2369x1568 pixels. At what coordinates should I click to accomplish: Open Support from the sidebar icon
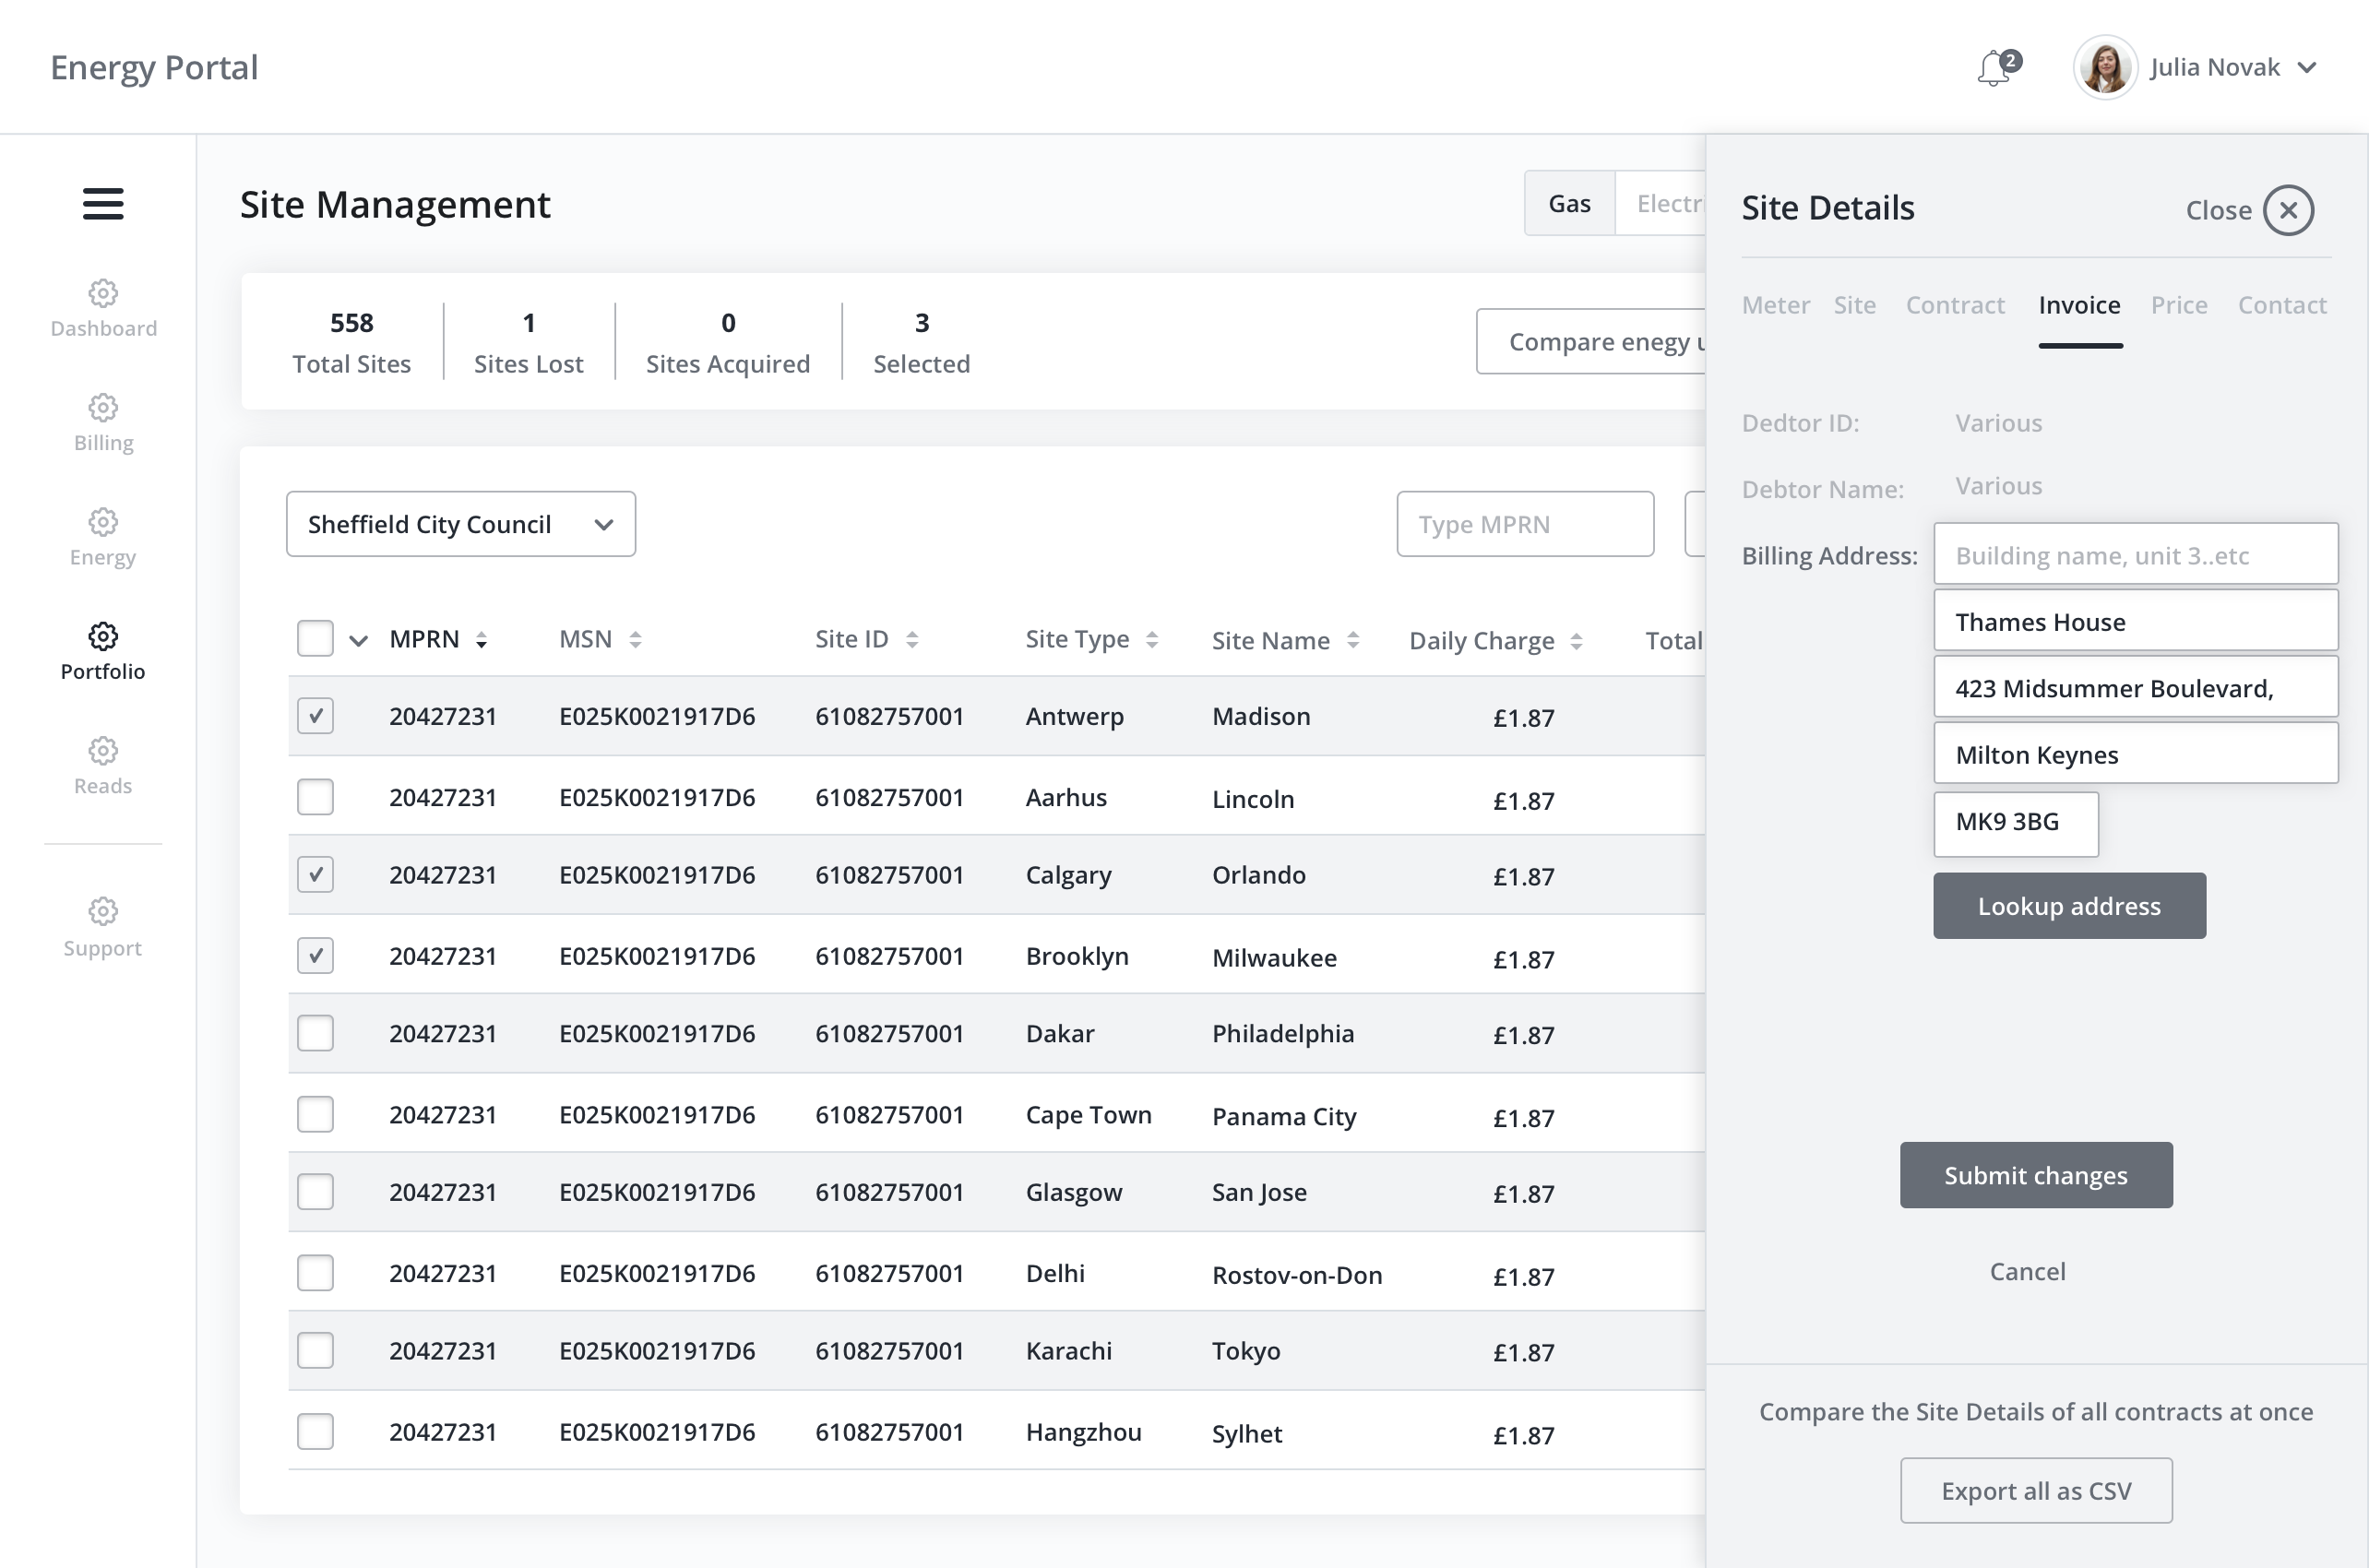[103, 911]
